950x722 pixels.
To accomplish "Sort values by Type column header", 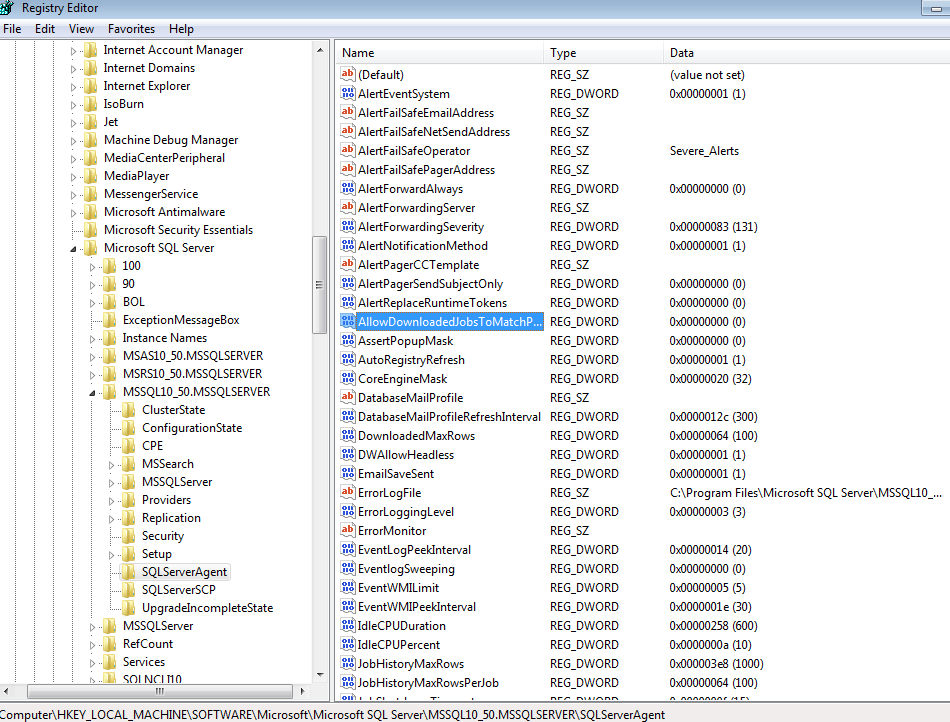I will tap(603, 53).
